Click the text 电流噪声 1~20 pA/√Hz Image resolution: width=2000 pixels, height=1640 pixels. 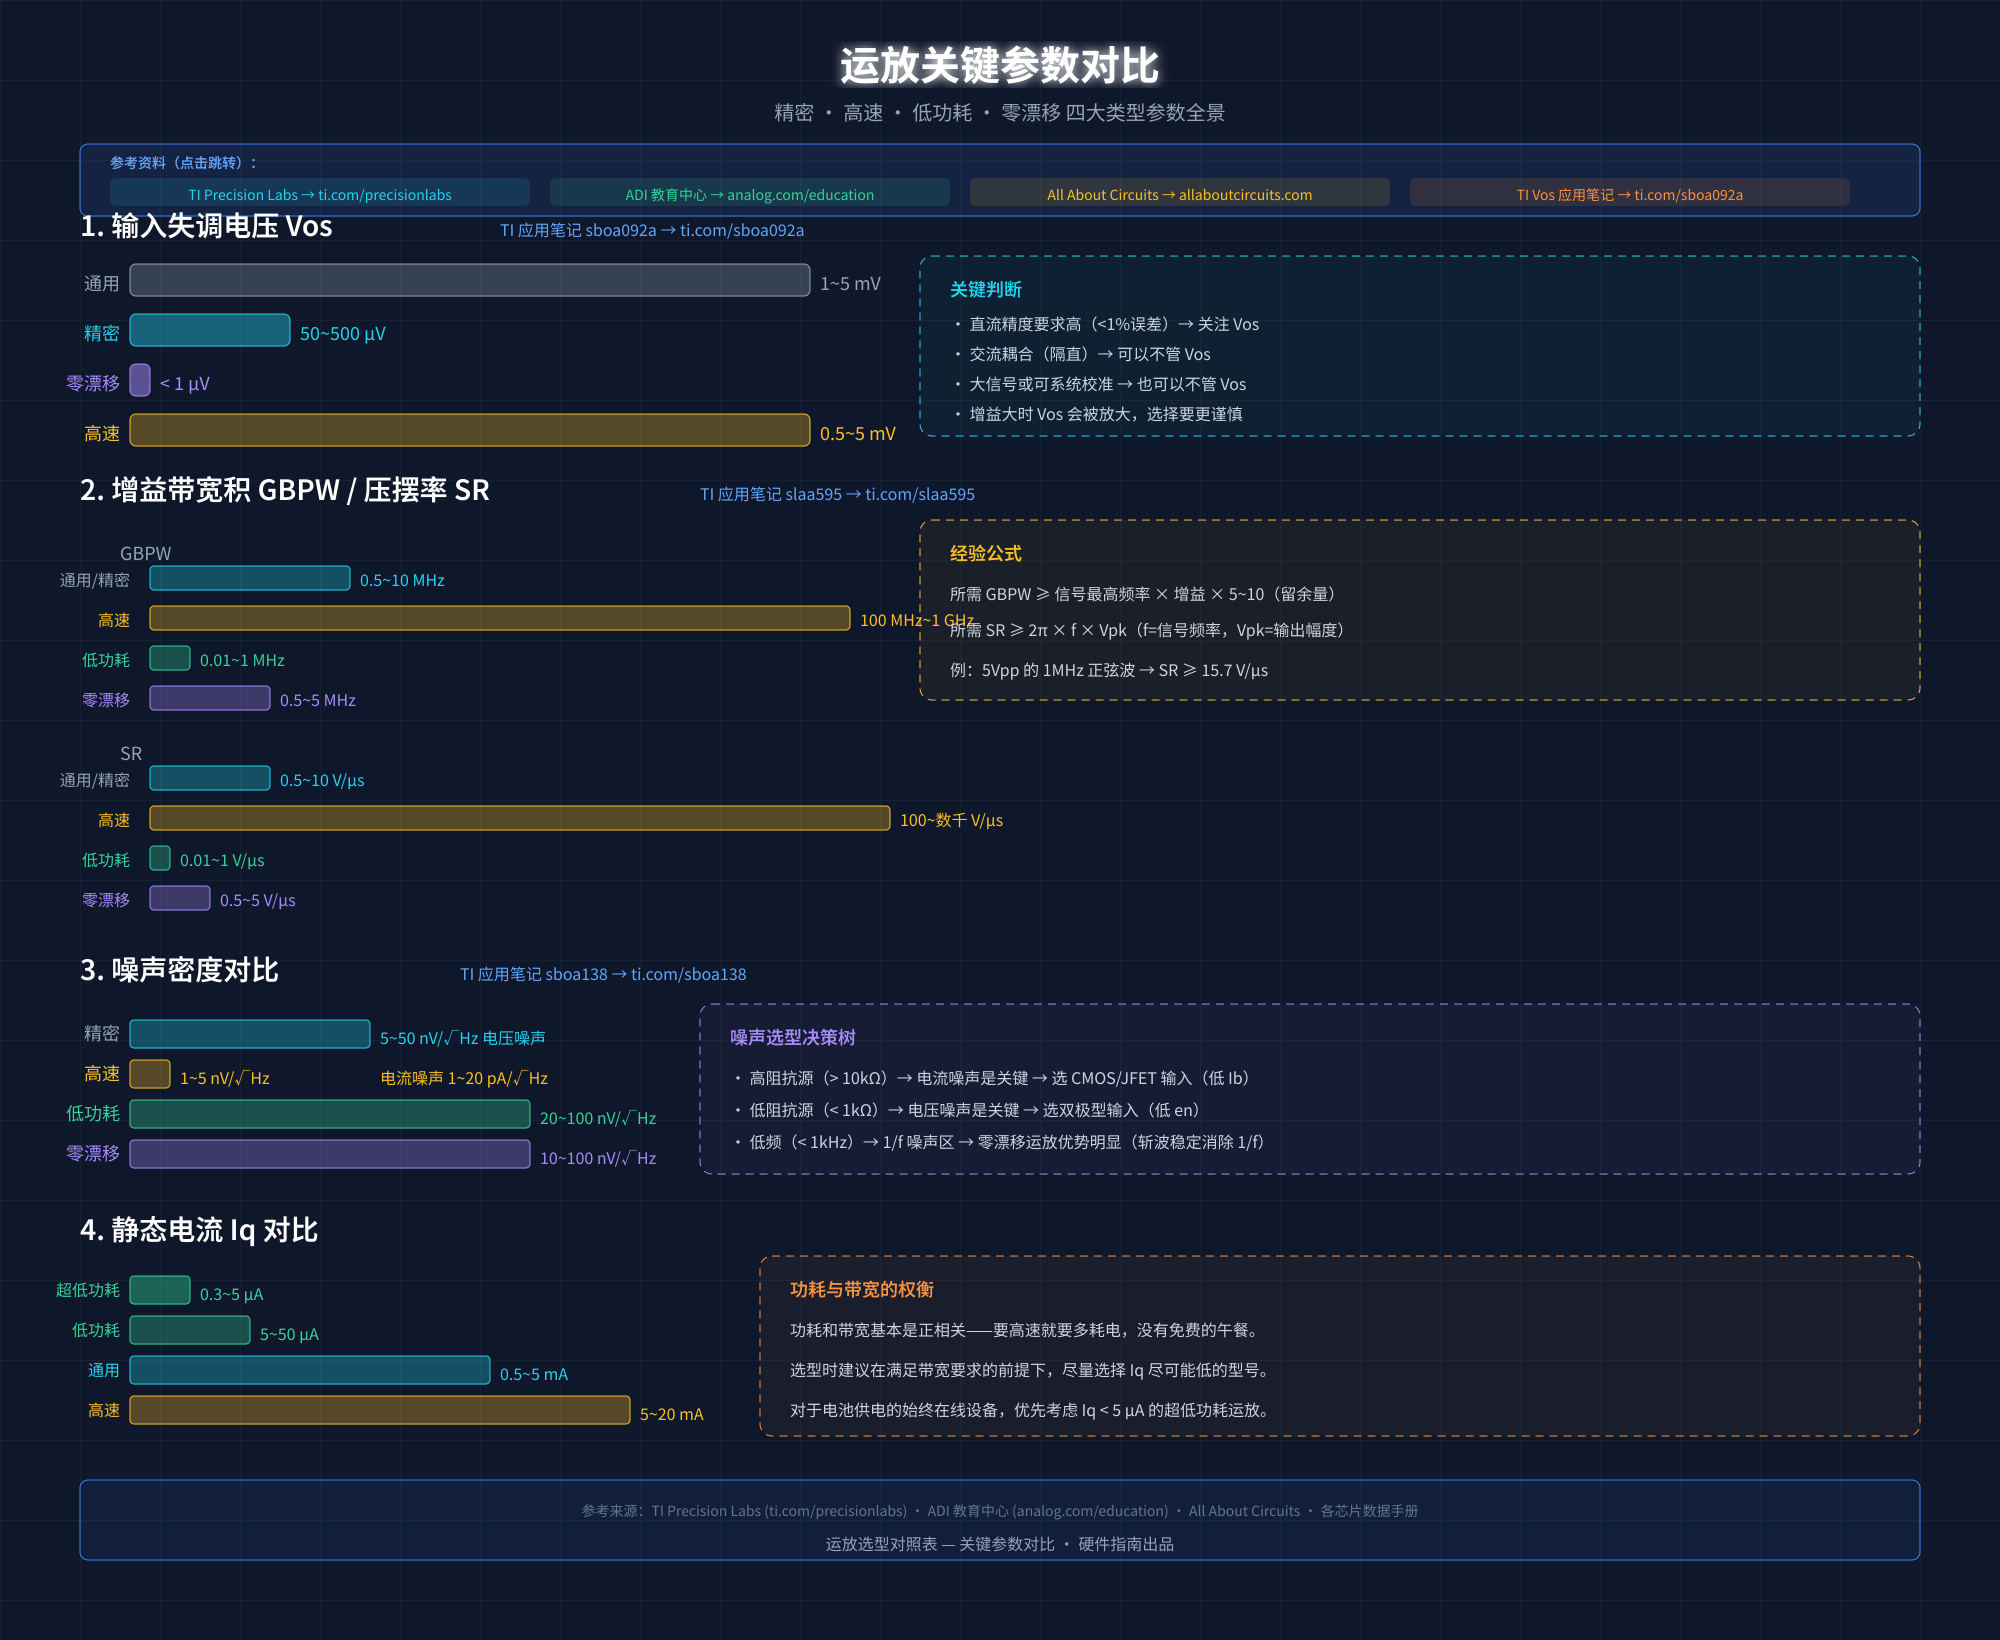pyautogui.click(x=464, y=1078)
